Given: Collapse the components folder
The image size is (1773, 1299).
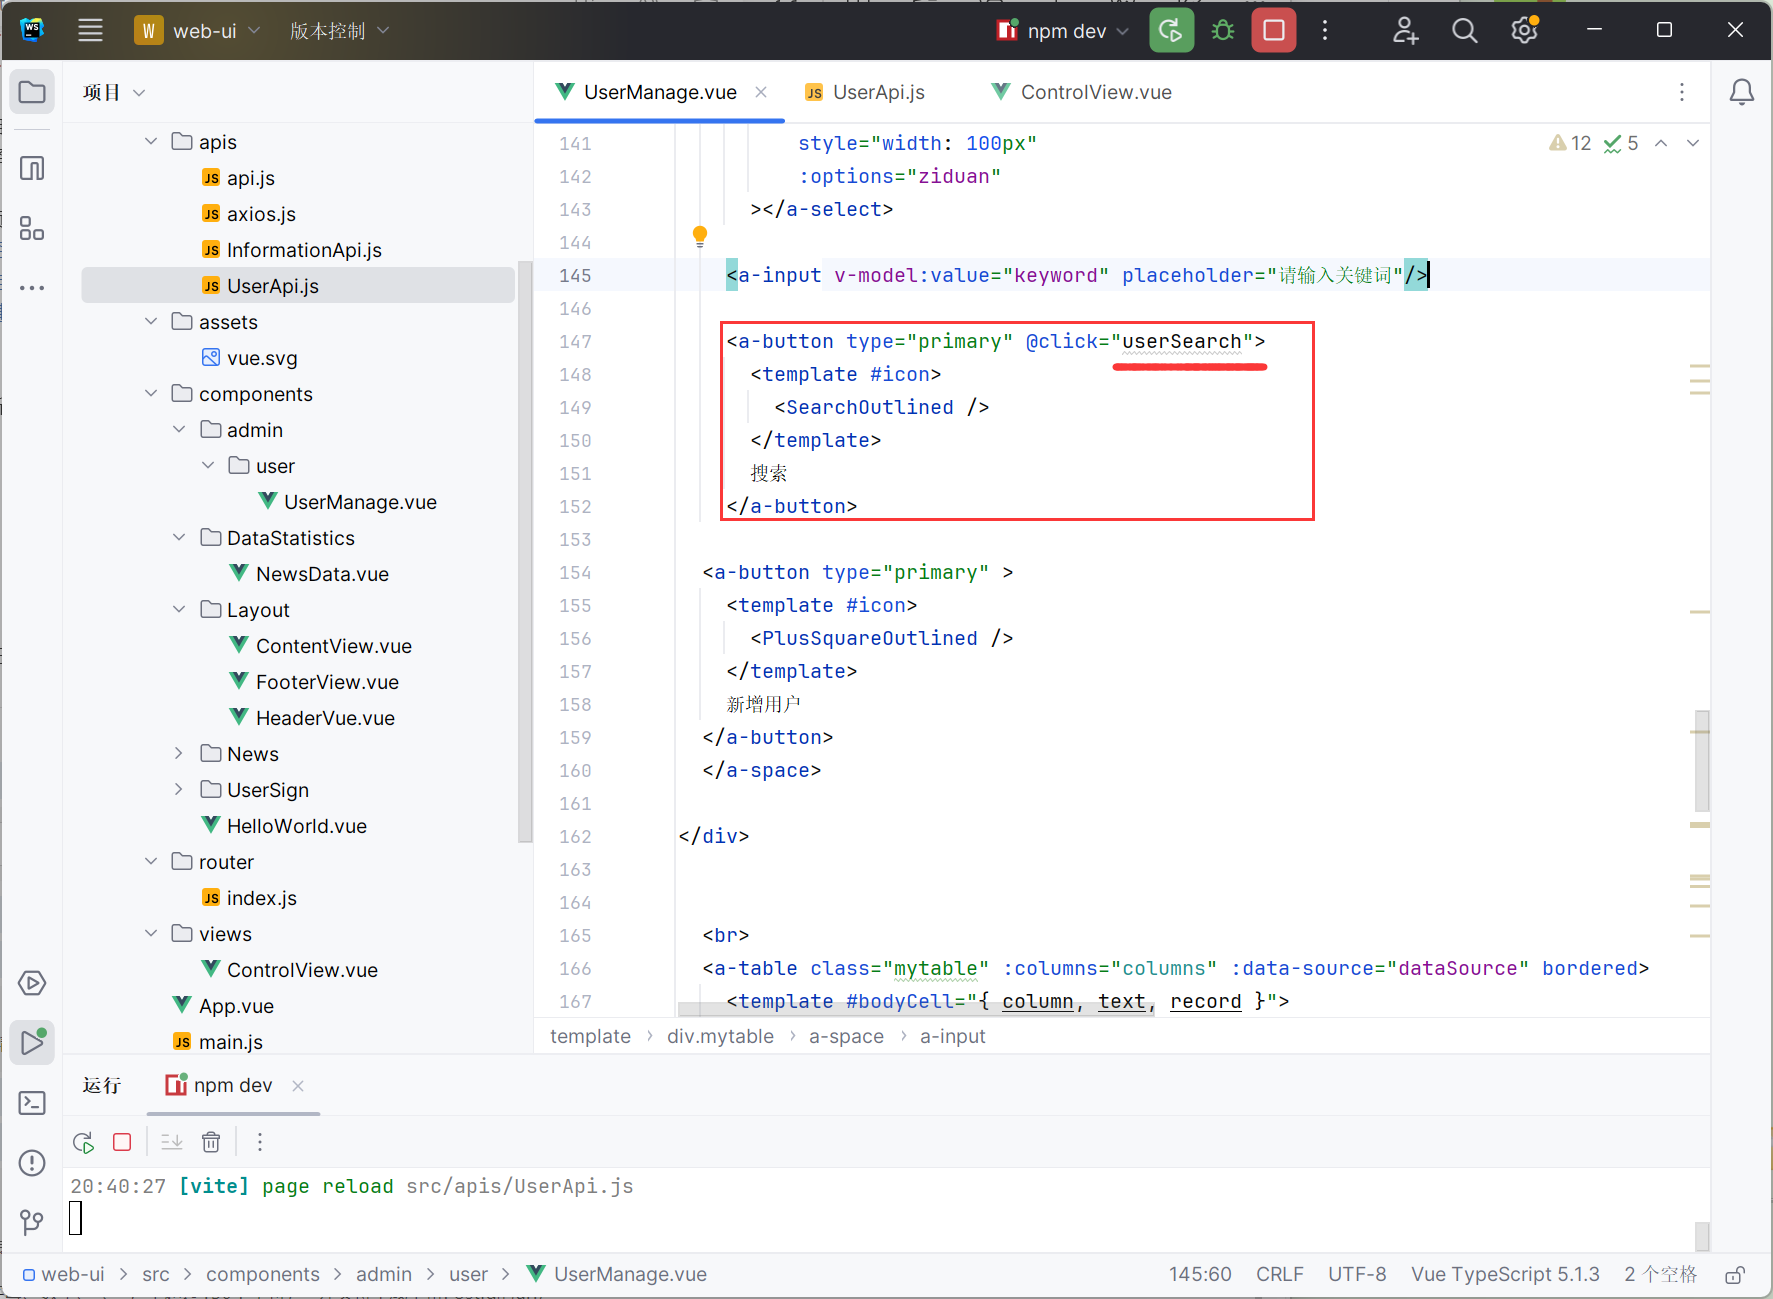Looking at the screenshot, I should 151,393.
